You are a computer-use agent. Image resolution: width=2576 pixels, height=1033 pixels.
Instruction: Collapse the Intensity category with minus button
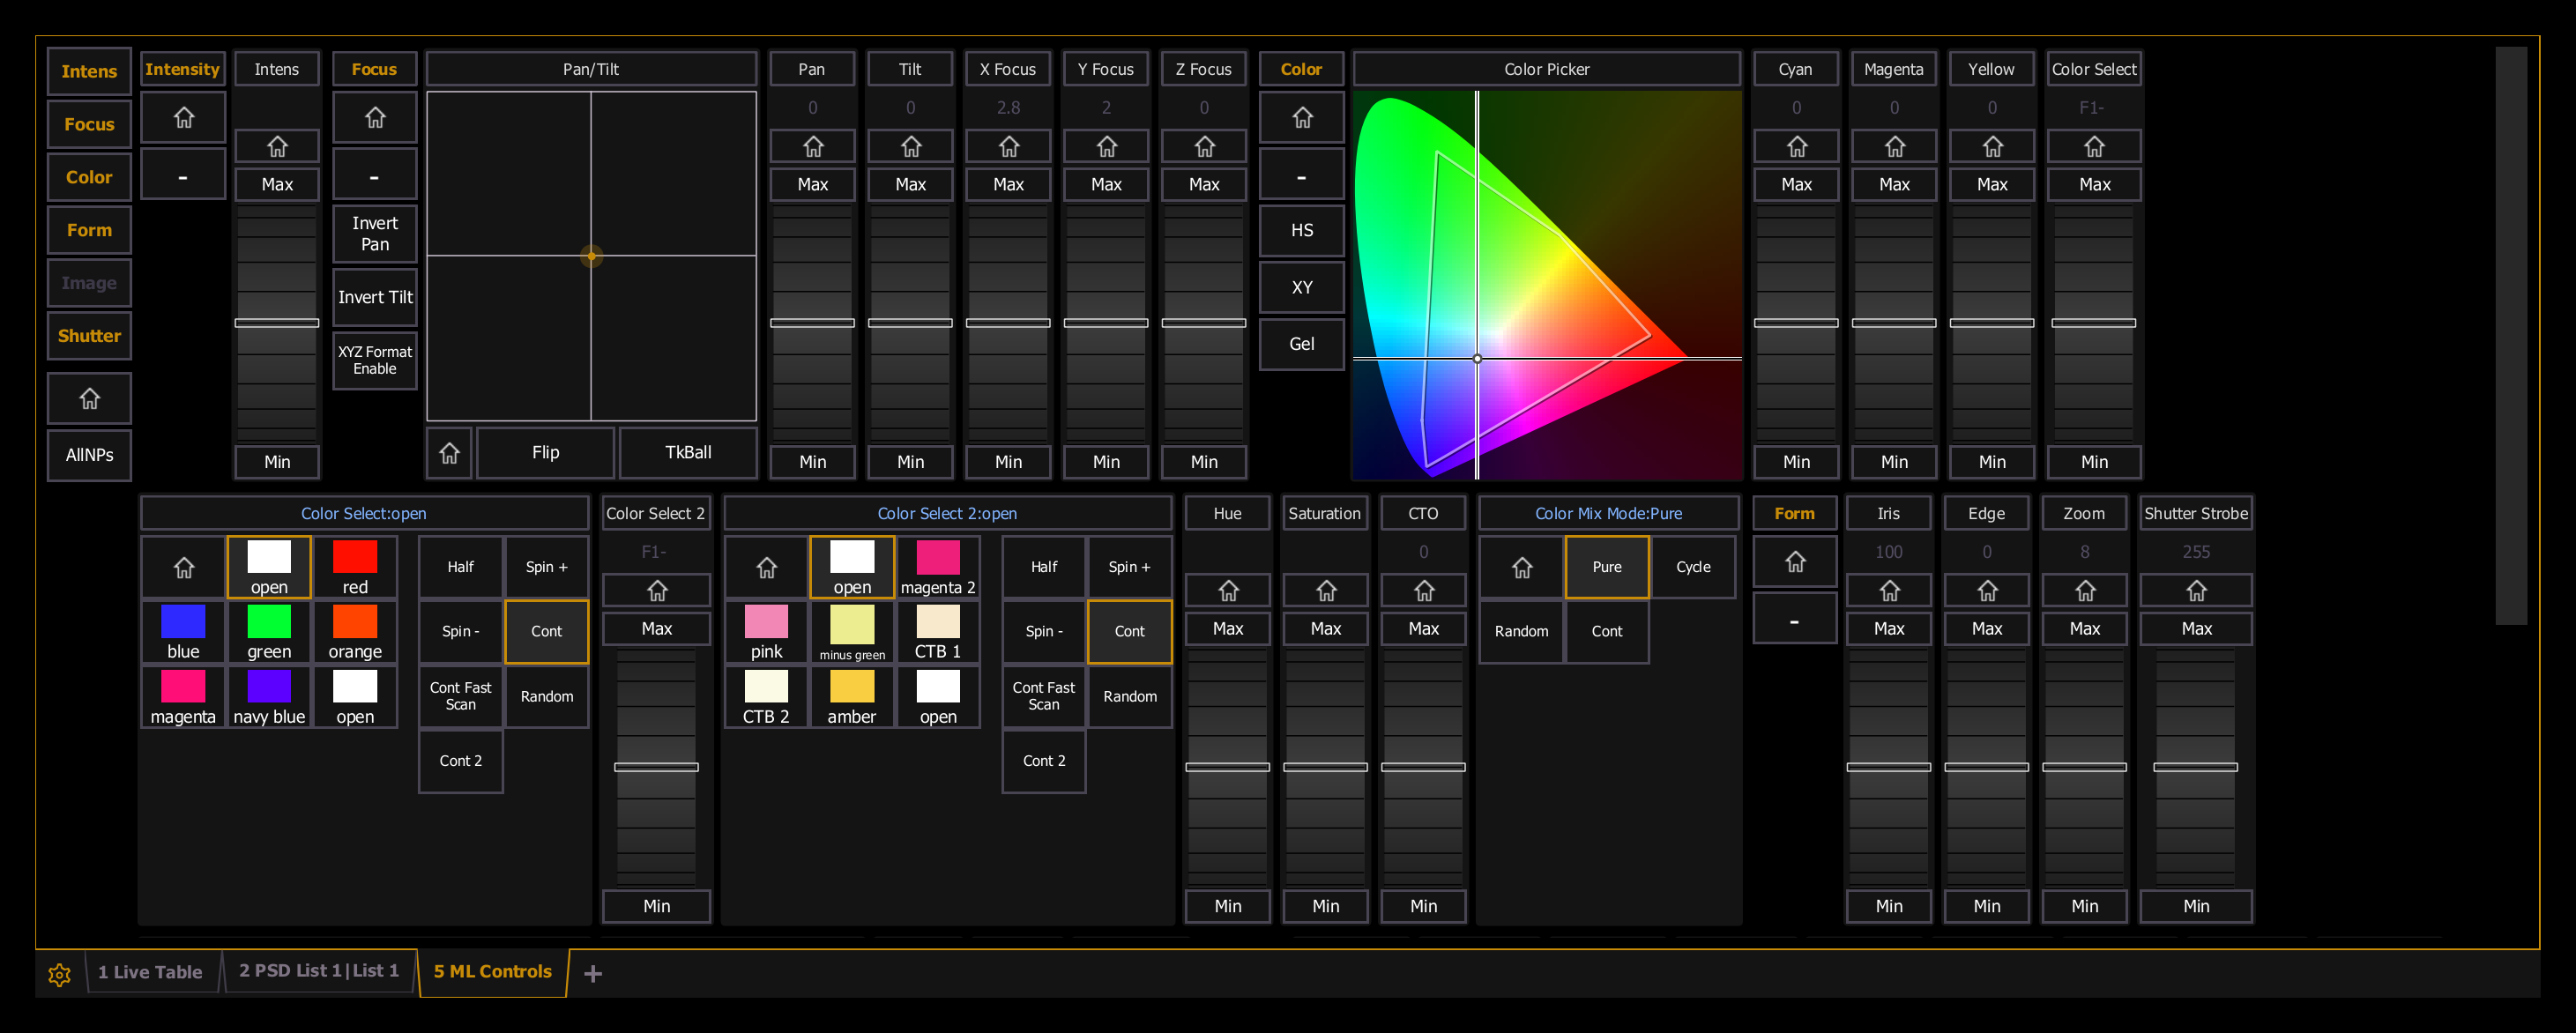coord(183,176)
